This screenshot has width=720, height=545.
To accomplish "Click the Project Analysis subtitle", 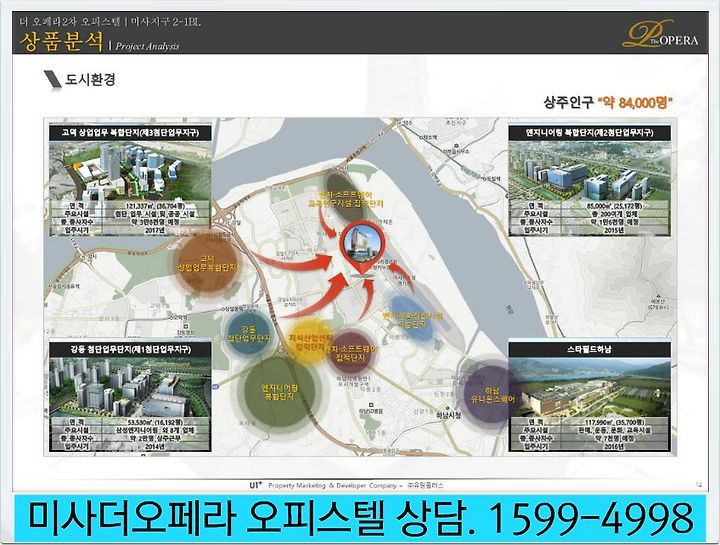I will [147, 46].
